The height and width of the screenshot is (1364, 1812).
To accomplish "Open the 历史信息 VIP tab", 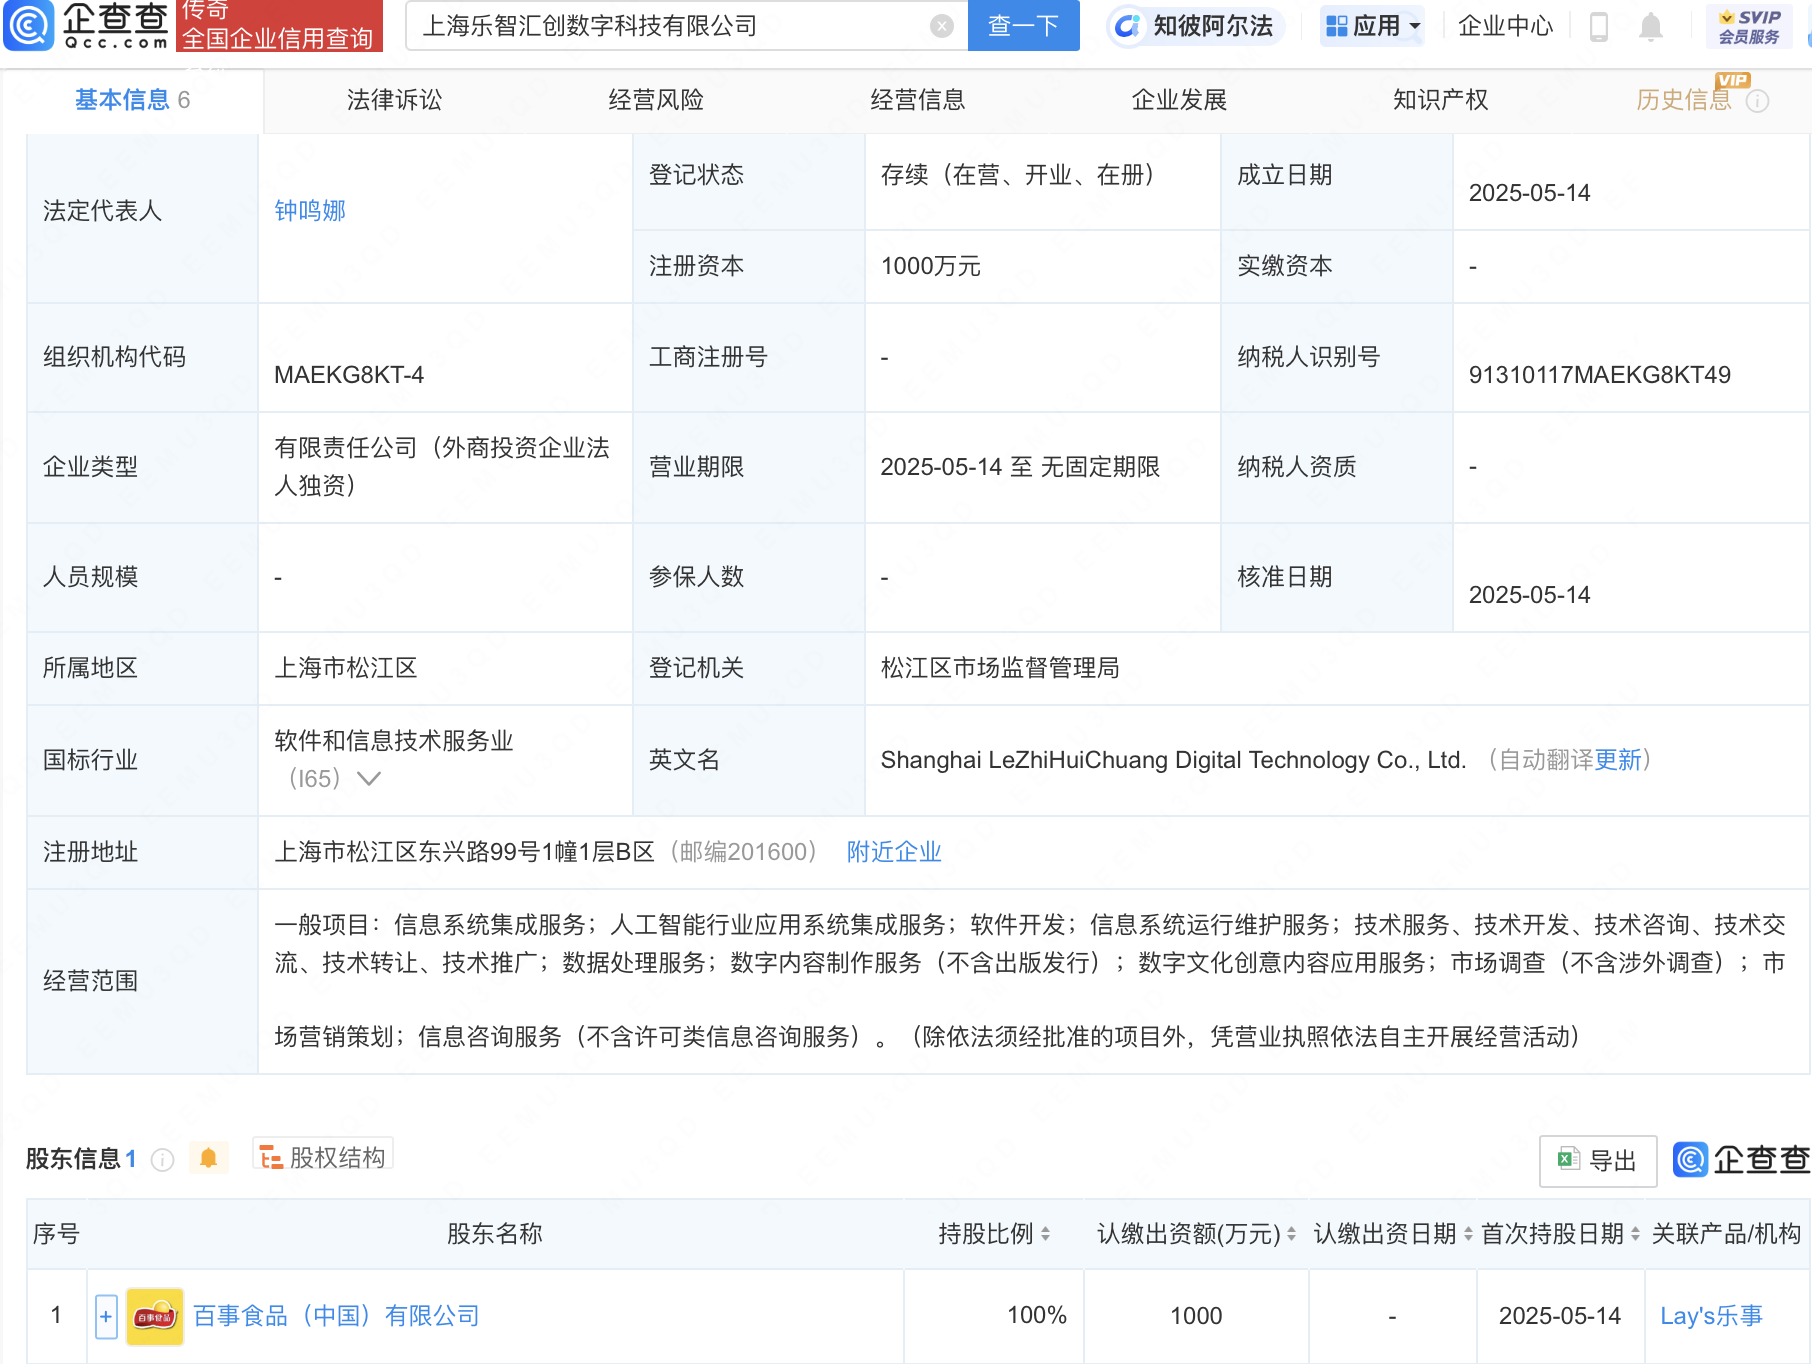I will pyautogui.click(x=1684, y=100).
